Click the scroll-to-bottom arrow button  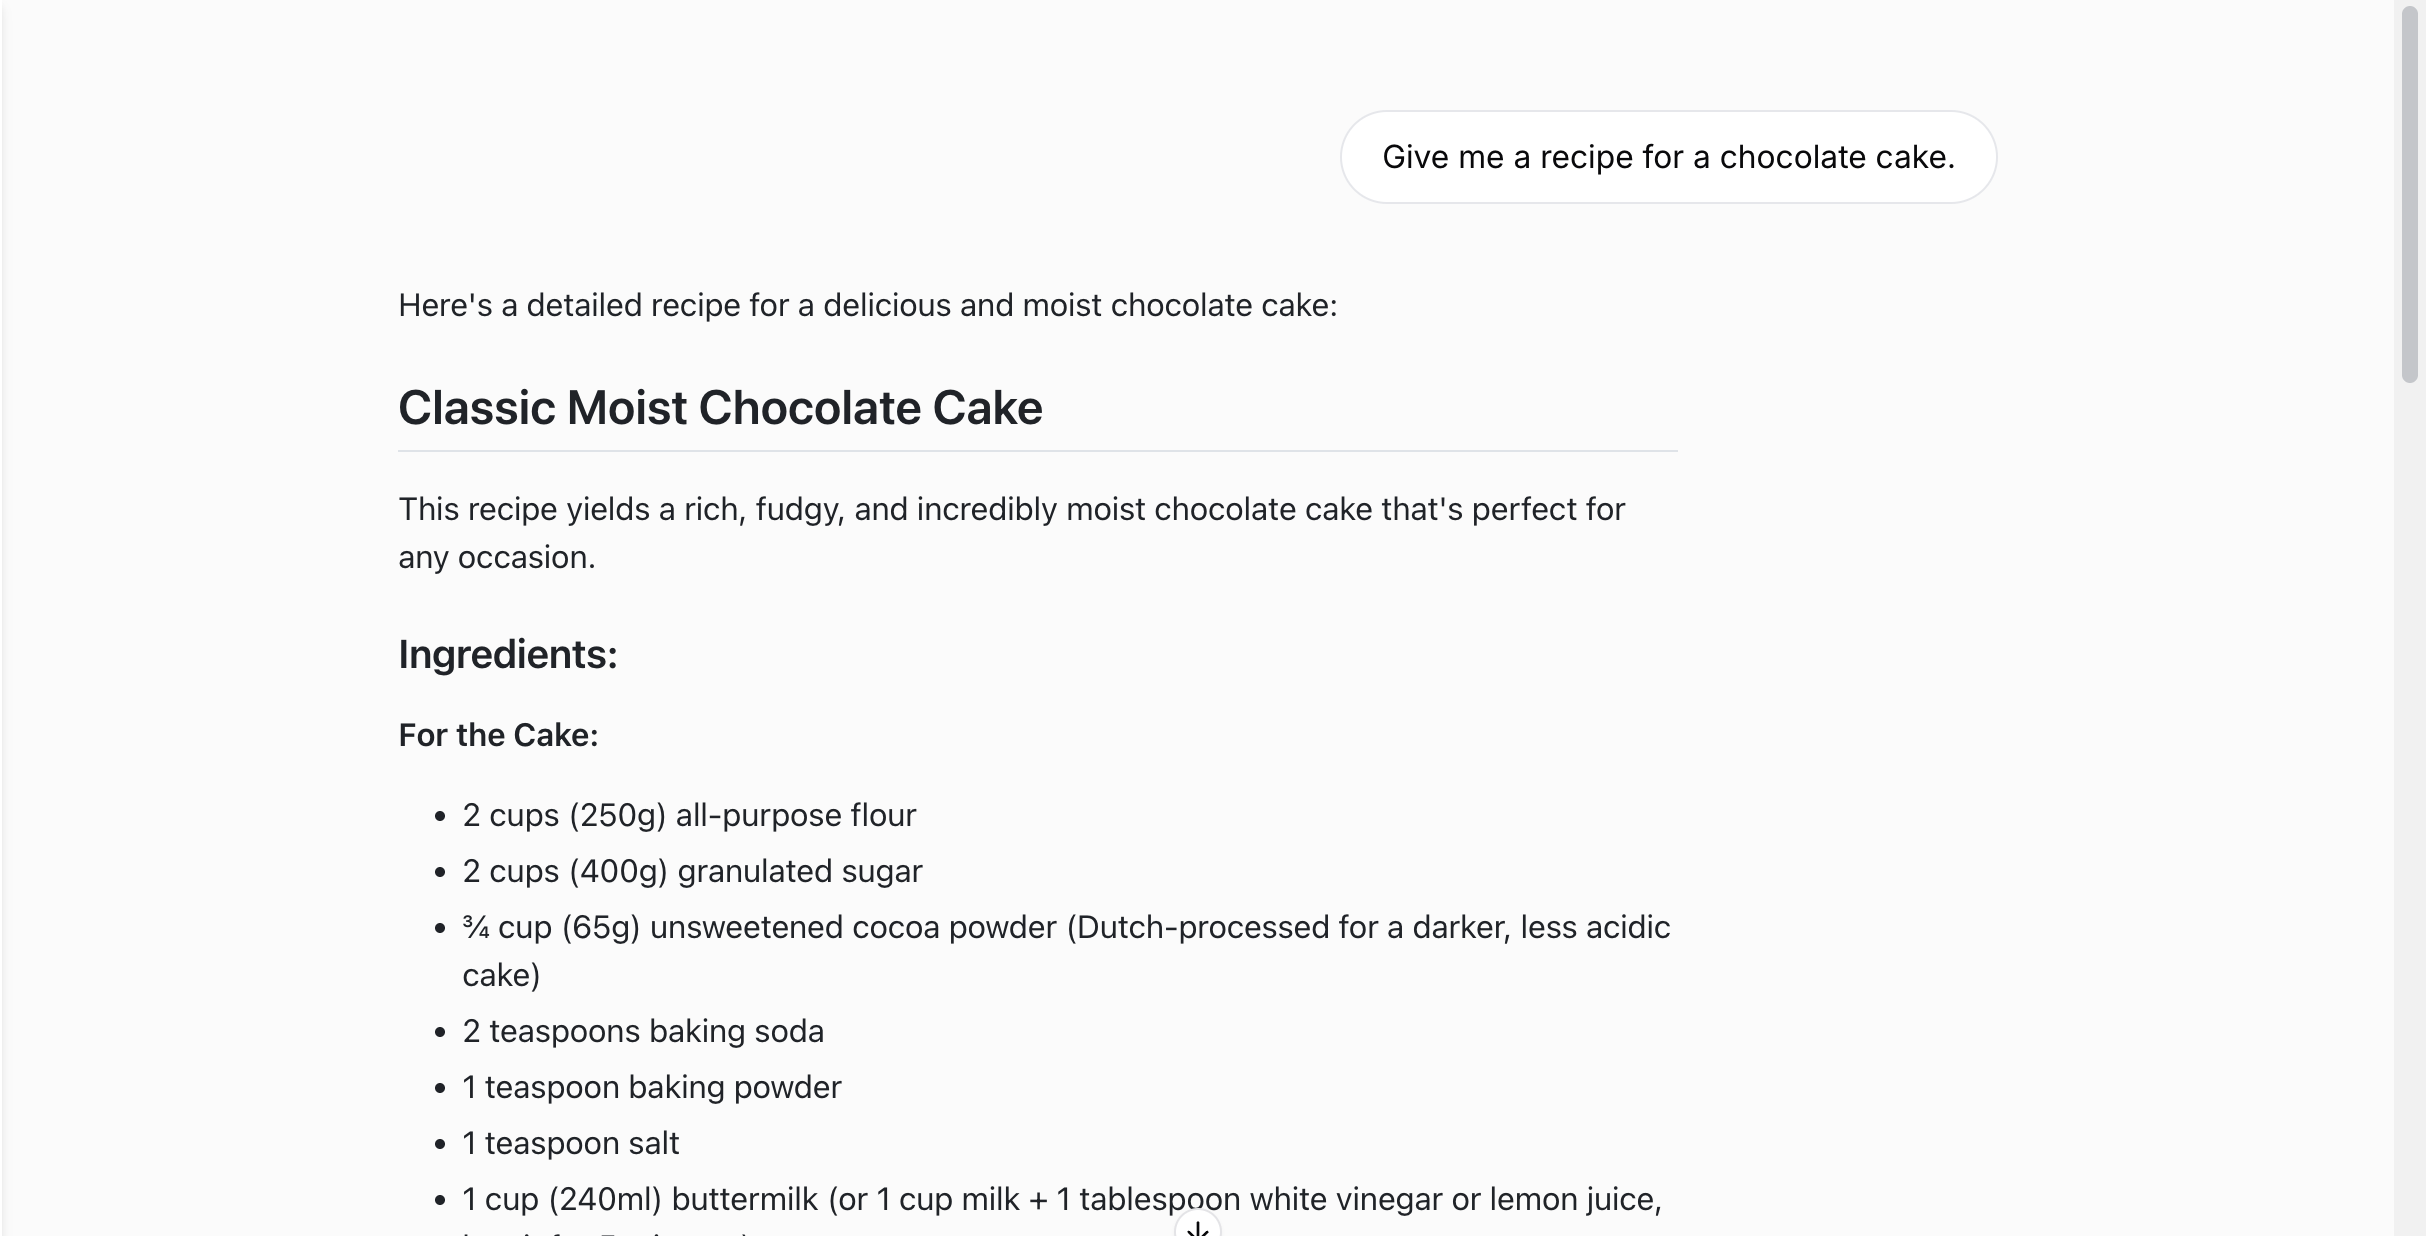1197,1228
